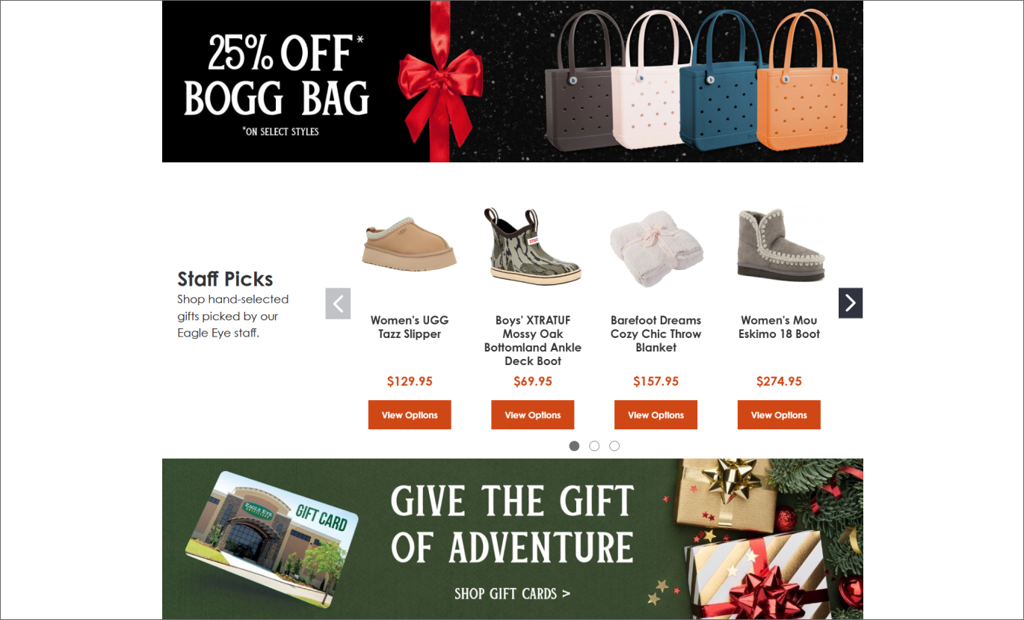The height and width of the screenshot is (620, 1024).
Task: View options for Boys' XTRATUF Deck Boot
Action: (x=532, y=415)
